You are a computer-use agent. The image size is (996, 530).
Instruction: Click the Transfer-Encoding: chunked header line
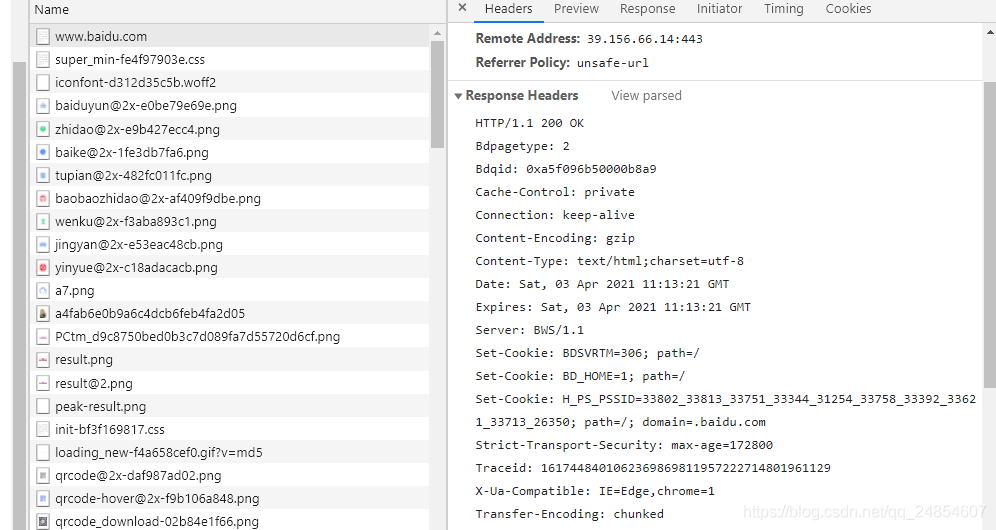coord(569,514)
